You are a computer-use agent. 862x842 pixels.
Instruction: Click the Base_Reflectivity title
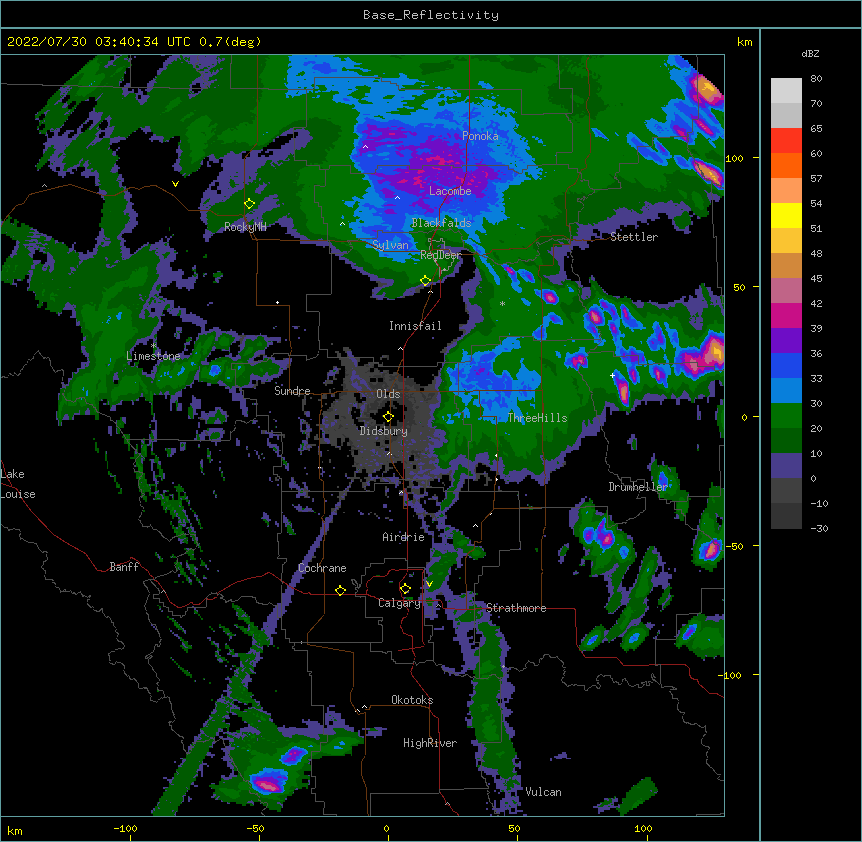tap(431, 15)
